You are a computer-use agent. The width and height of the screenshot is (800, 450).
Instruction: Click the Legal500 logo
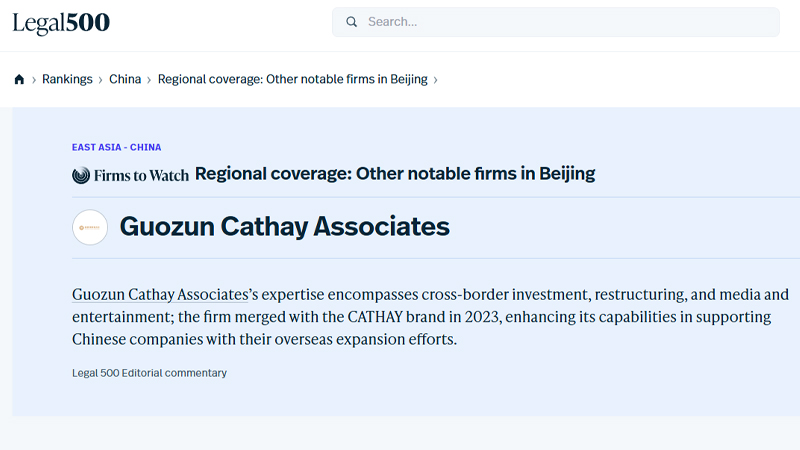61,23
